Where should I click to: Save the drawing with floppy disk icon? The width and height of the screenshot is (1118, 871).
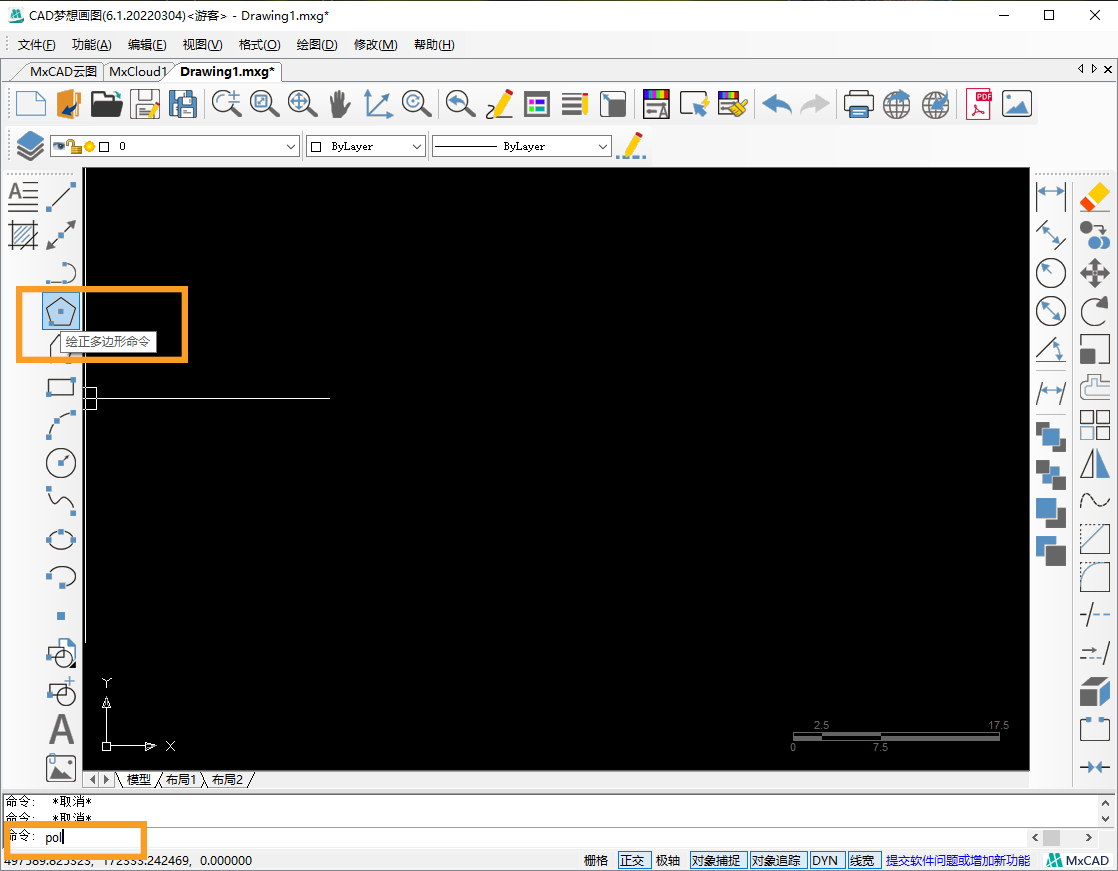tap(145, 104)
